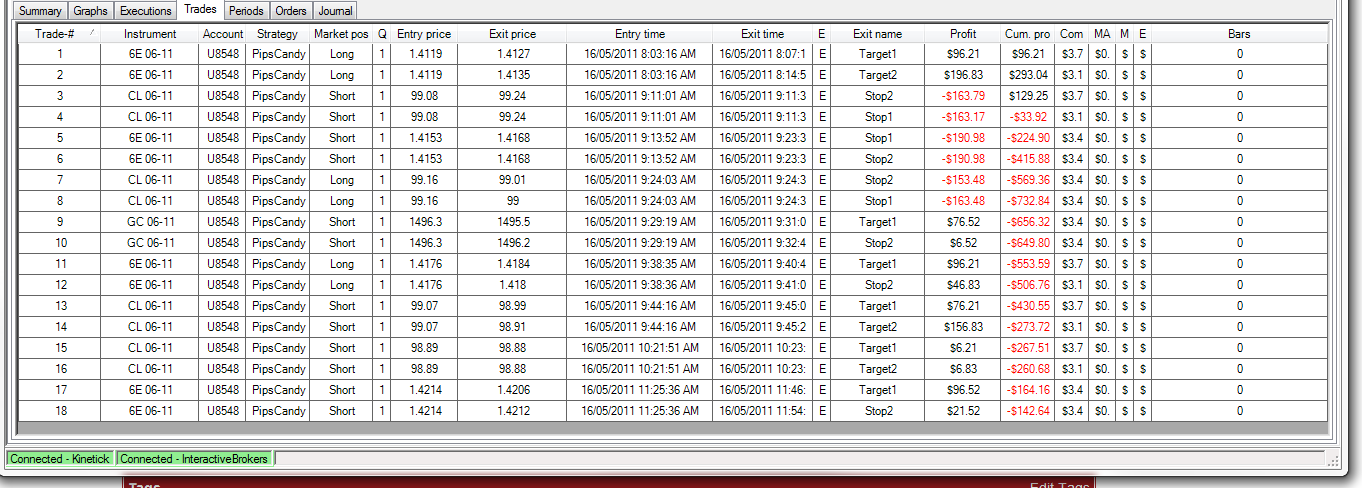Screen dimensions: 1362x488
Task: Click the -$33.92 cumulative profit cell
Action: coord(1028,117)
